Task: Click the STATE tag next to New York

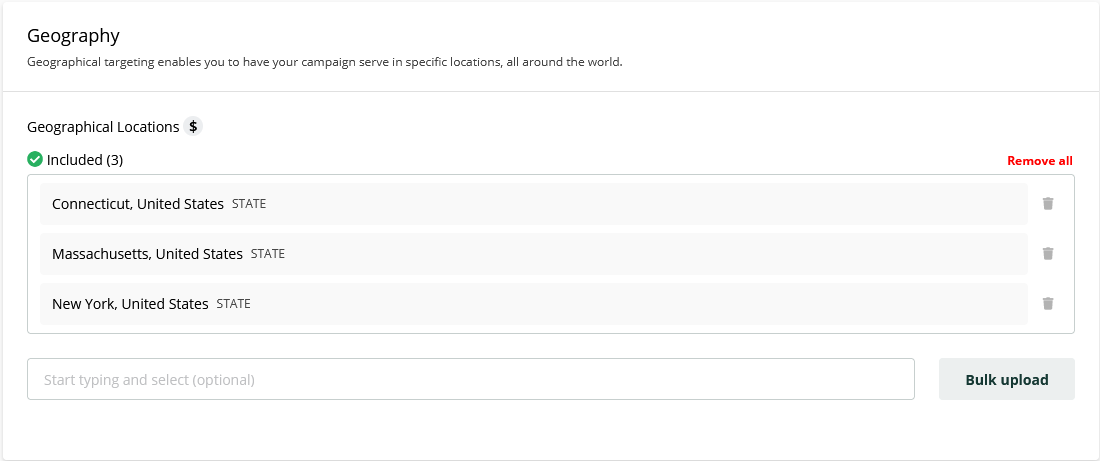Action: point(233,304)
